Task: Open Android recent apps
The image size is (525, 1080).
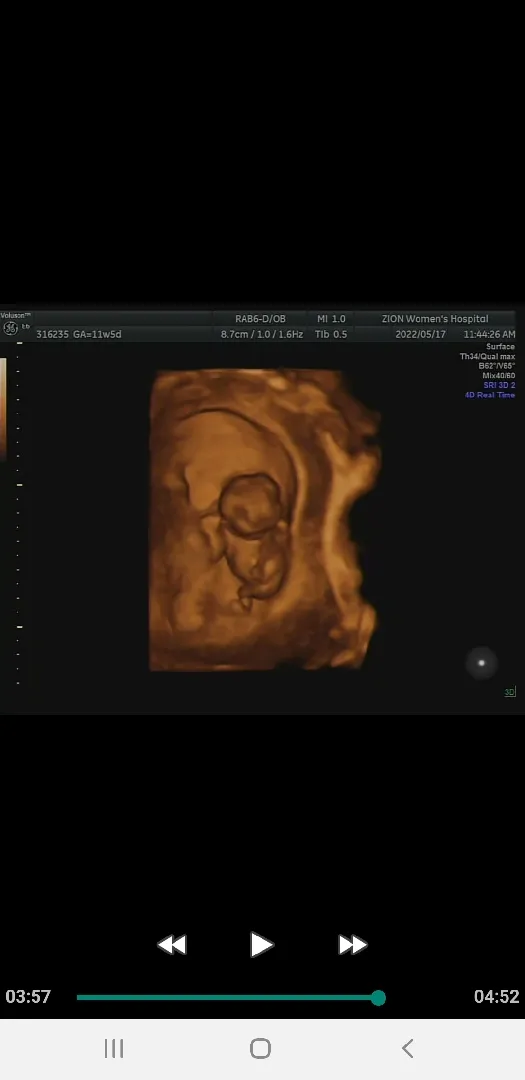Action: (114, 1048)
